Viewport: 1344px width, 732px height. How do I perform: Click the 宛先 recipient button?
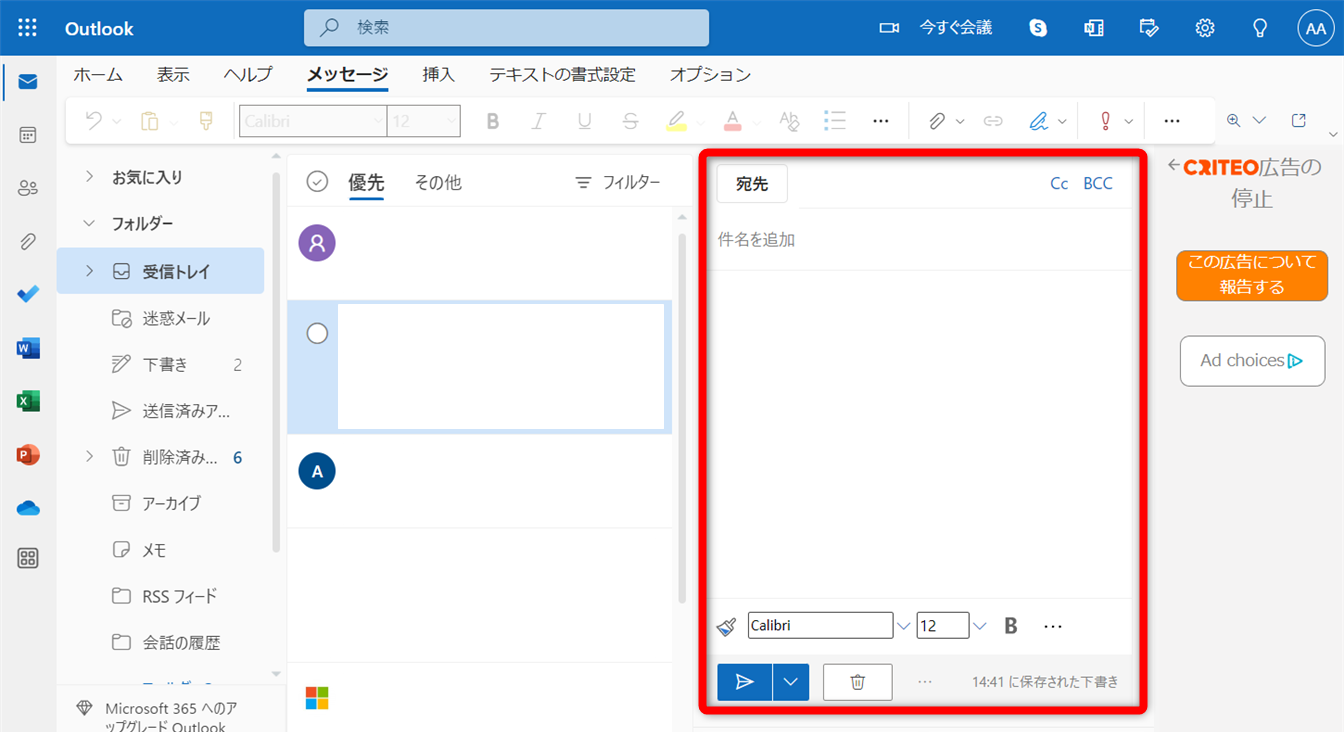[752, 184]
